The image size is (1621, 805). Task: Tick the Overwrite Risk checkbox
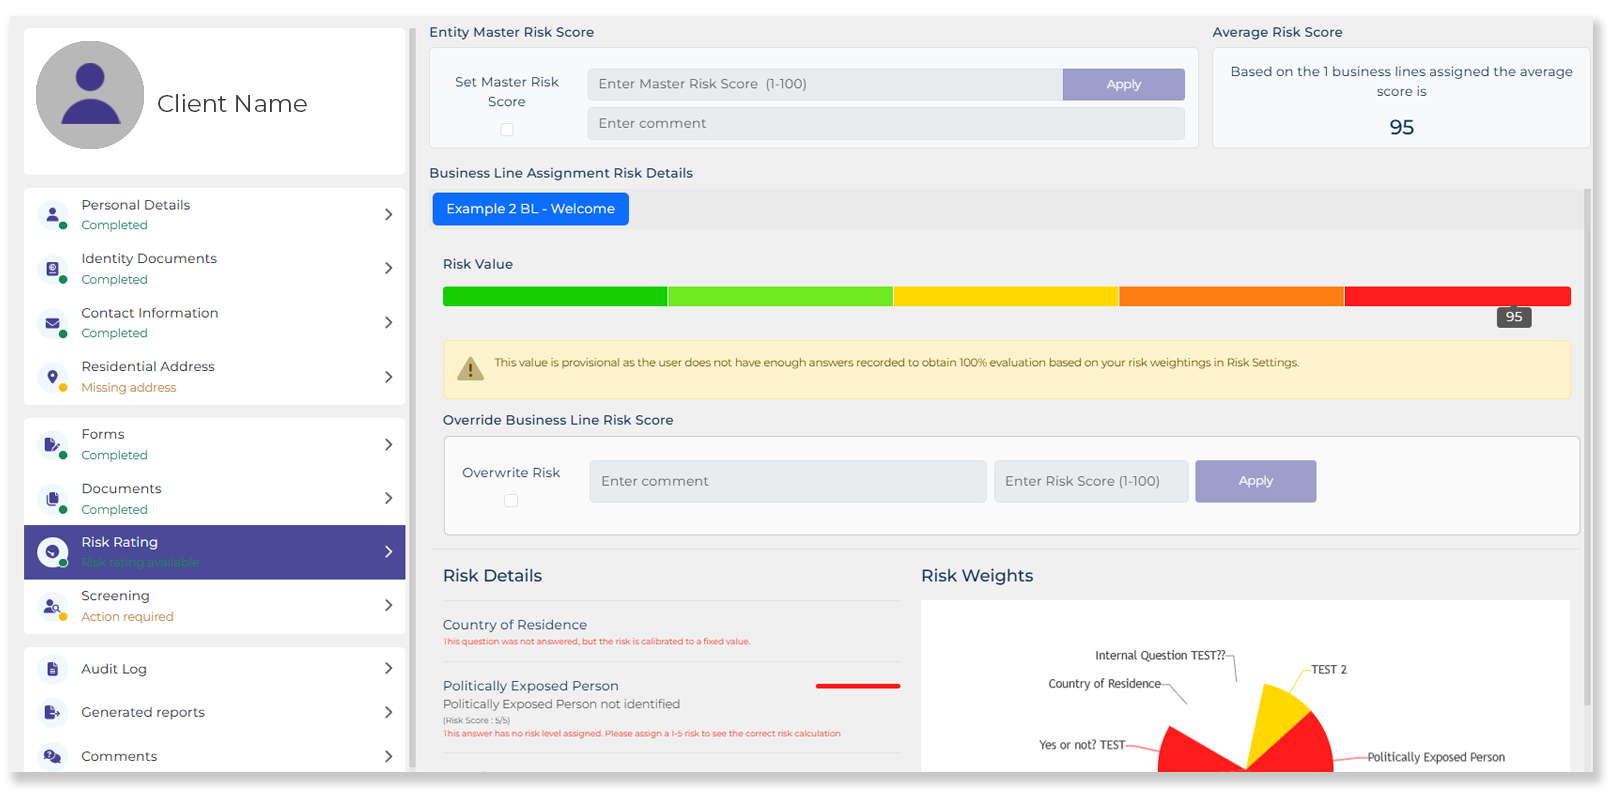[511, 500]
